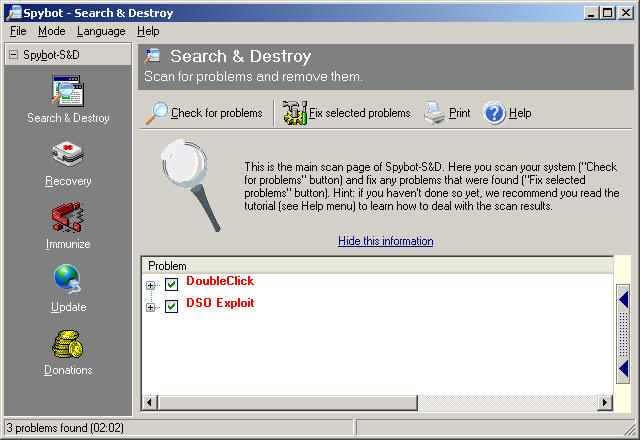Click the horizontal scrollbar right arrow
640x440 pixels.
(604, 402)
